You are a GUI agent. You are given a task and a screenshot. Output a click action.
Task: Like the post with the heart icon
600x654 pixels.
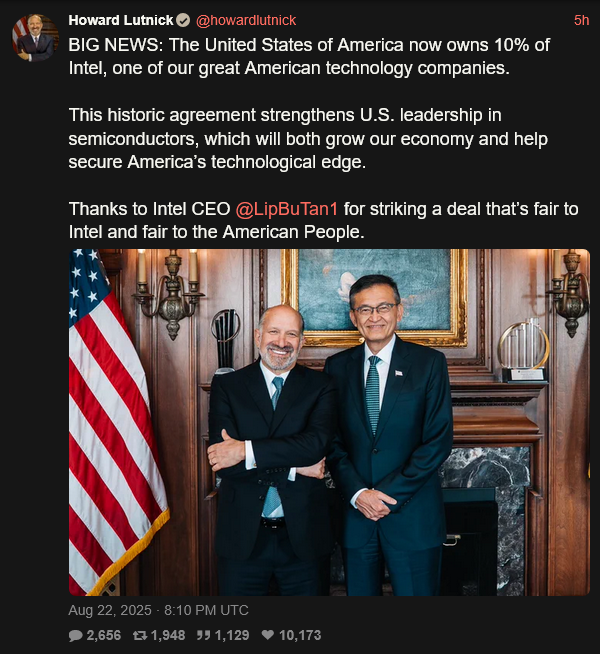[268, 635]
